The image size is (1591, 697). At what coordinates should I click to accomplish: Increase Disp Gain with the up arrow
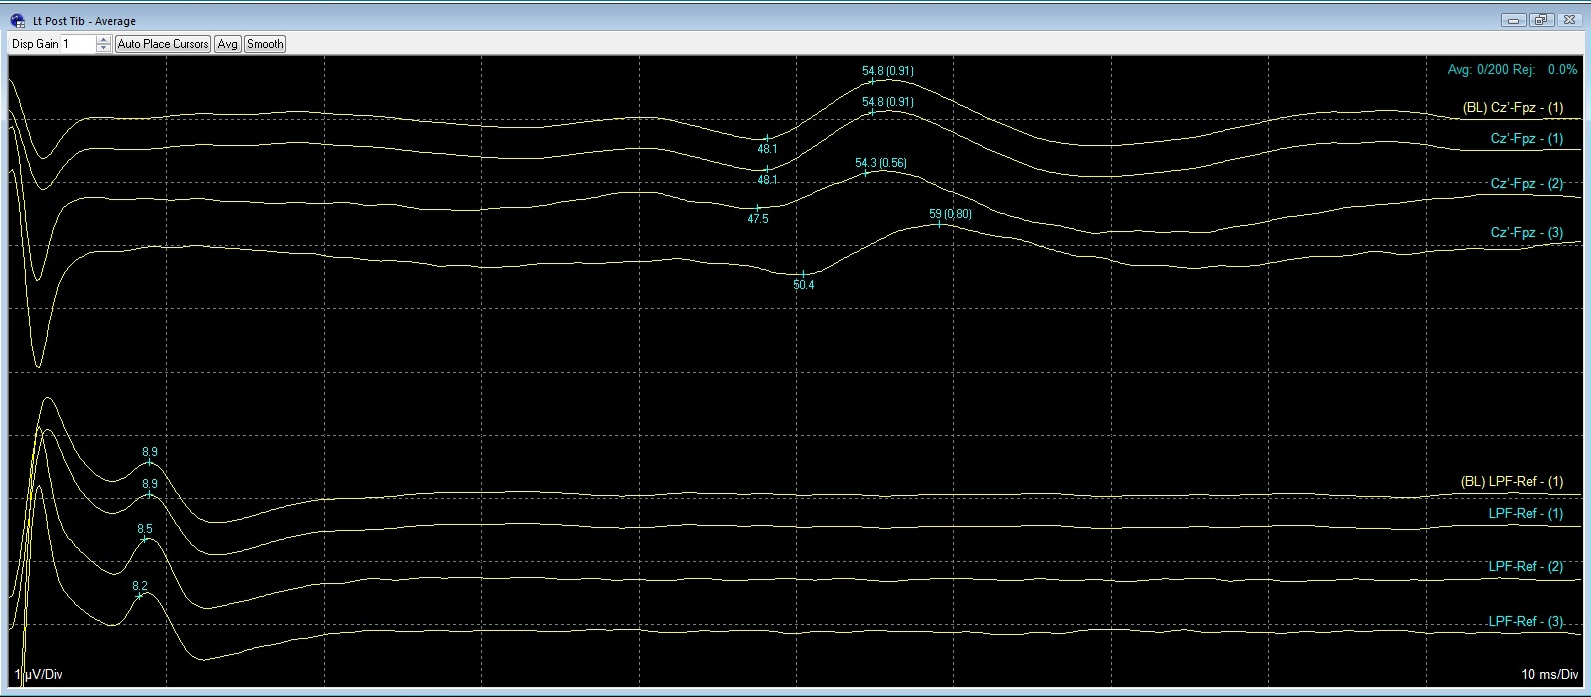pyautogui.click(x=103, y=40)
